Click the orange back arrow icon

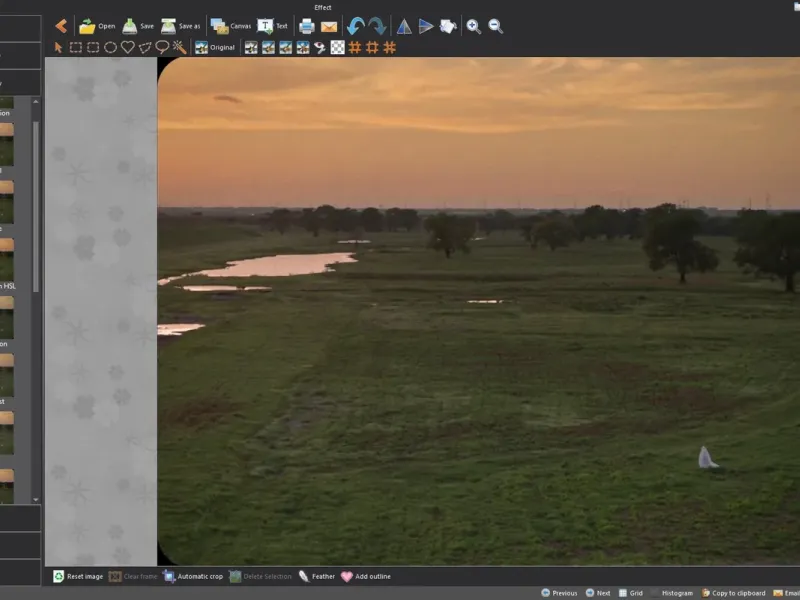coord(61,26)
